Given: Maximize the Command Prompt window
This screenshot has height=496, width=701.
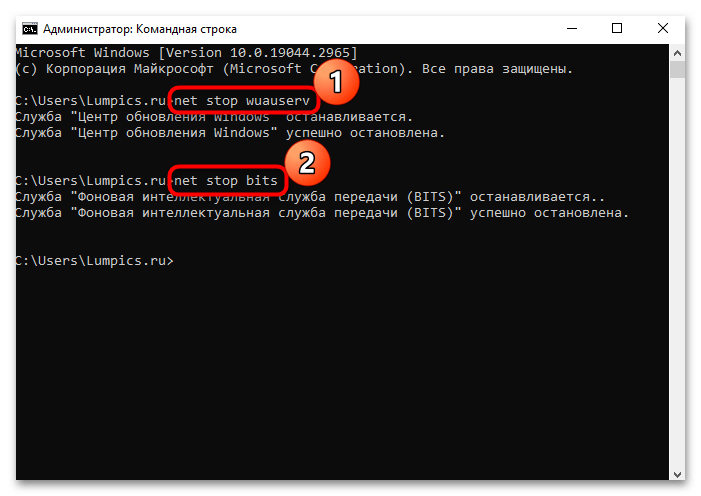Looking at the screenshot, I should [x=617, y=29].
